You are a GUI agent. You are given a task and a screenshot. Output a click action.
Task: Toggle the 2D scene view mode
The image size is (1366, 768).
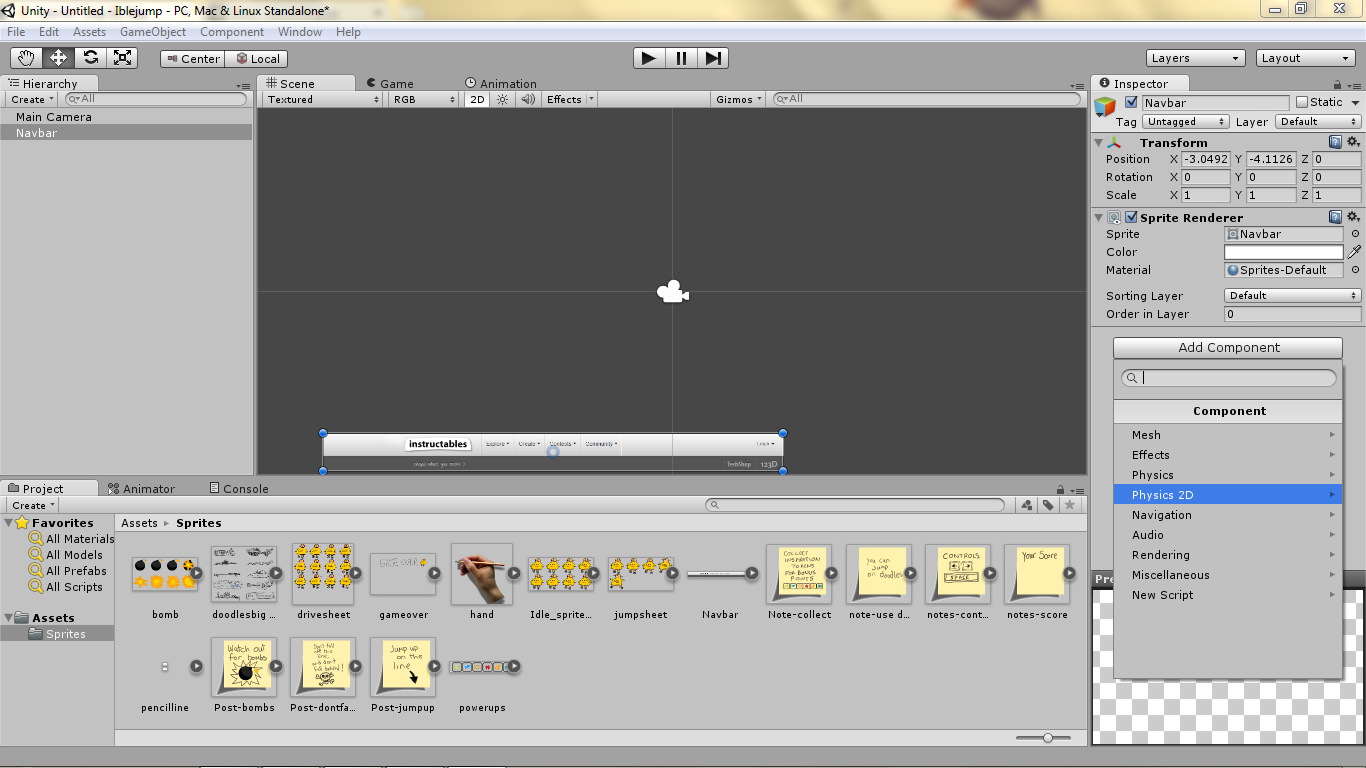(x=478, y=99)
